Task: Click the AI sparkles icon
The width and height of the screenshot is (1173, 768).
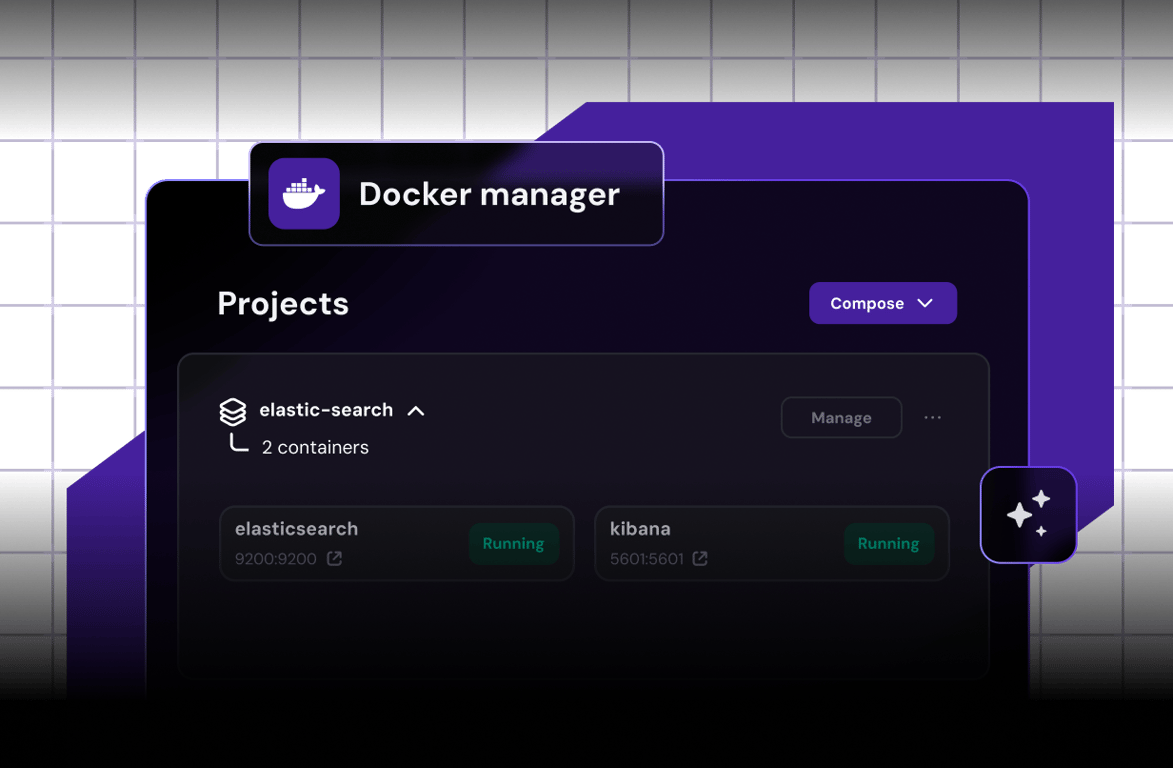Action: click(x=1028, y=514)
